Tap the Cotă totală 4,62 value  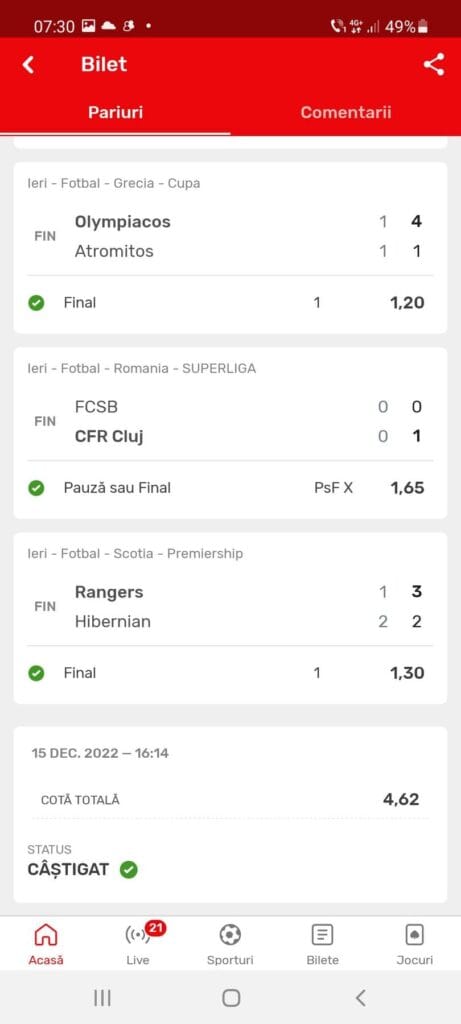(x=401, y=799)
